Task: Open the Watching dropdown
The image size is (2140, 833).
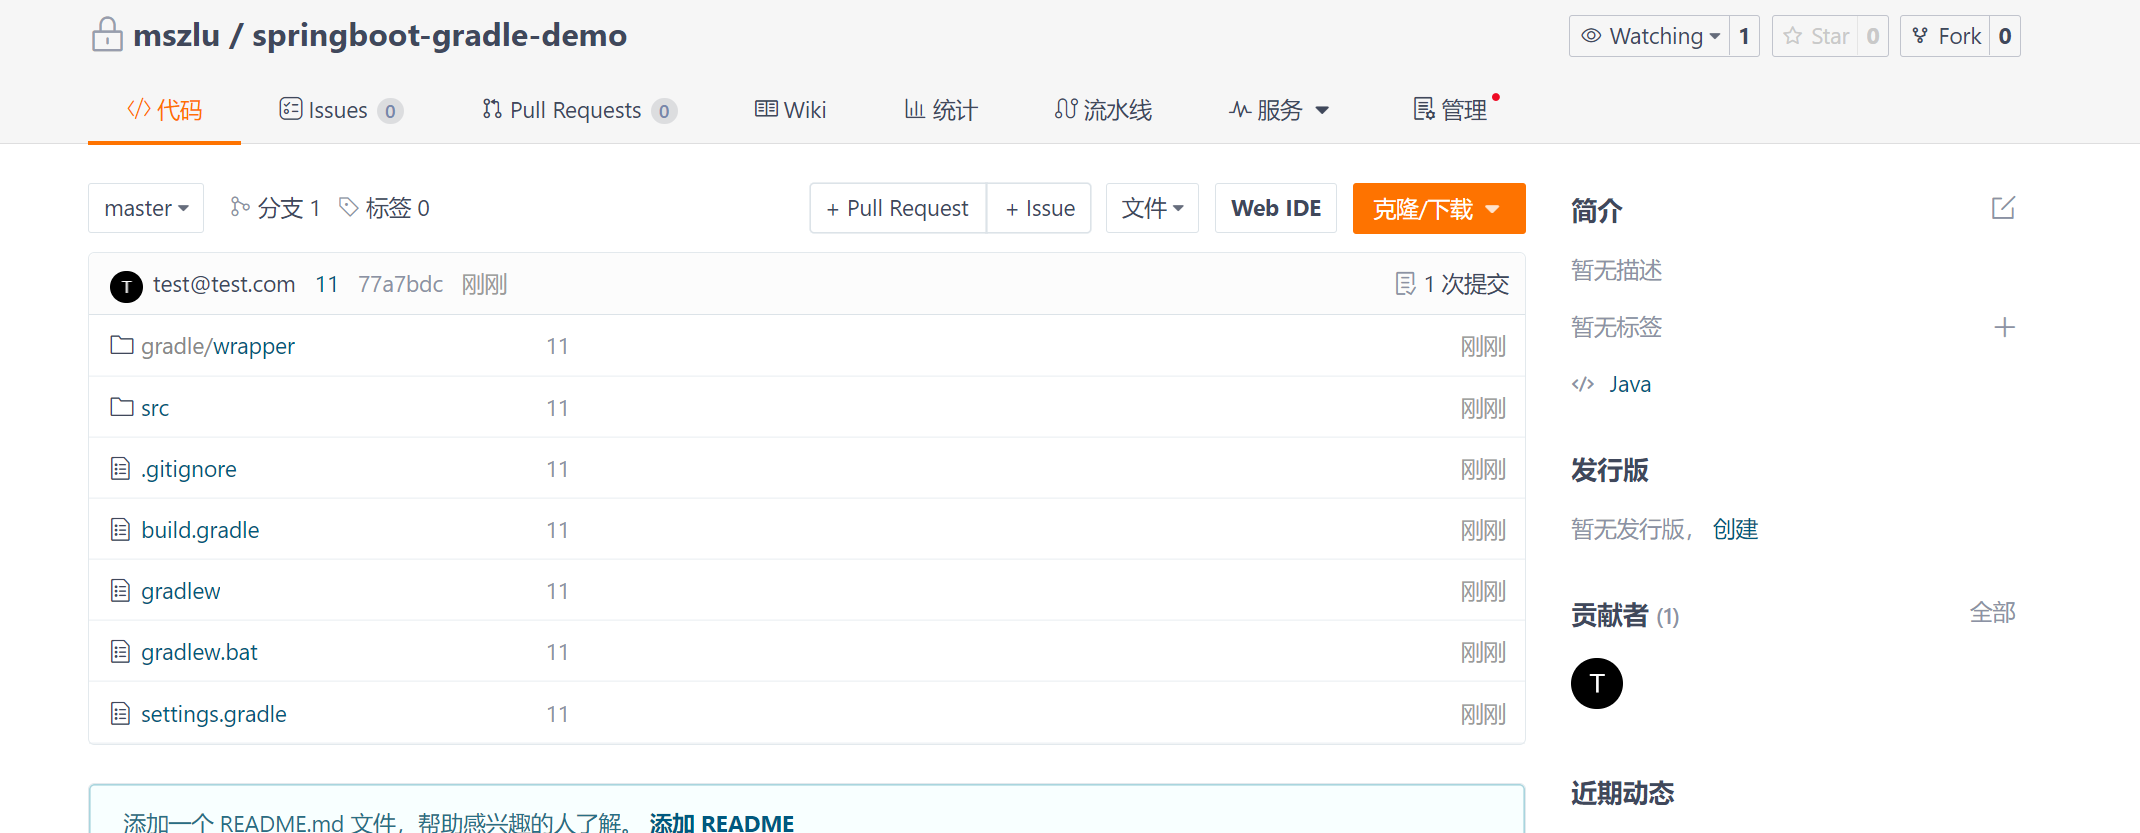Action: click(1650, 37)
